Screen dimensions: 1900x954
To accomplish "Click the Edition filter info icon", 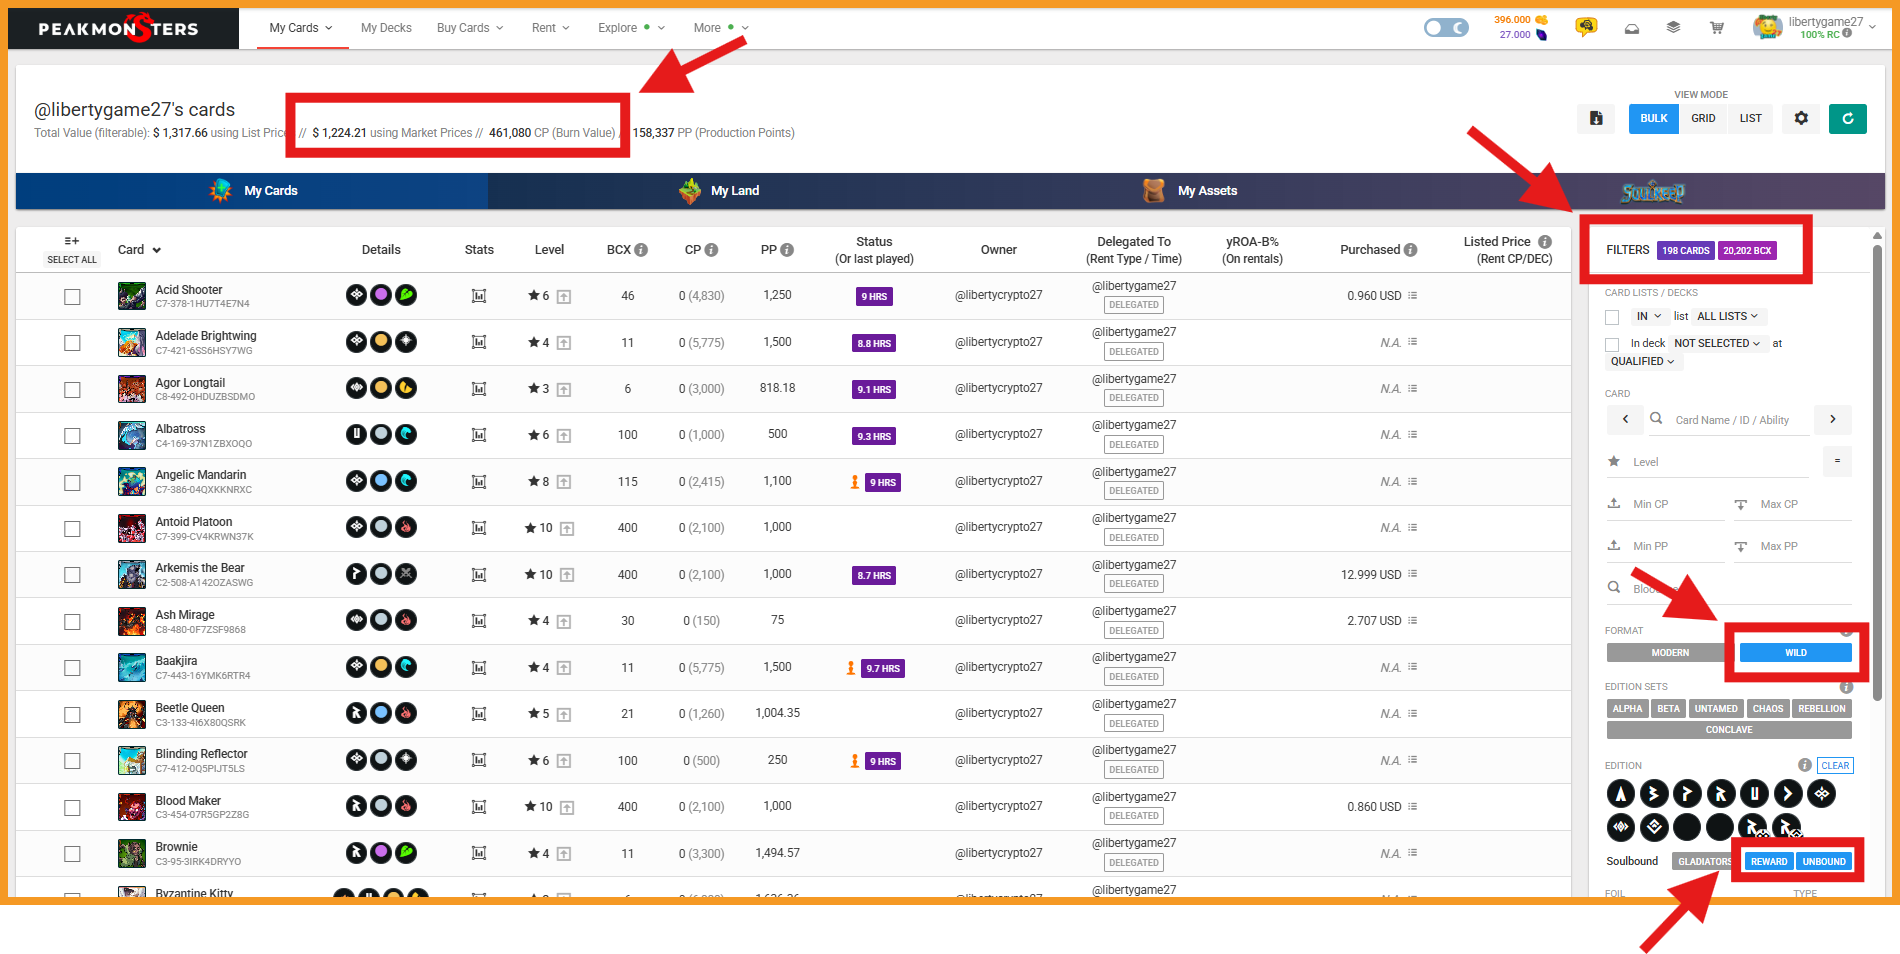I will coord(1805,765).
